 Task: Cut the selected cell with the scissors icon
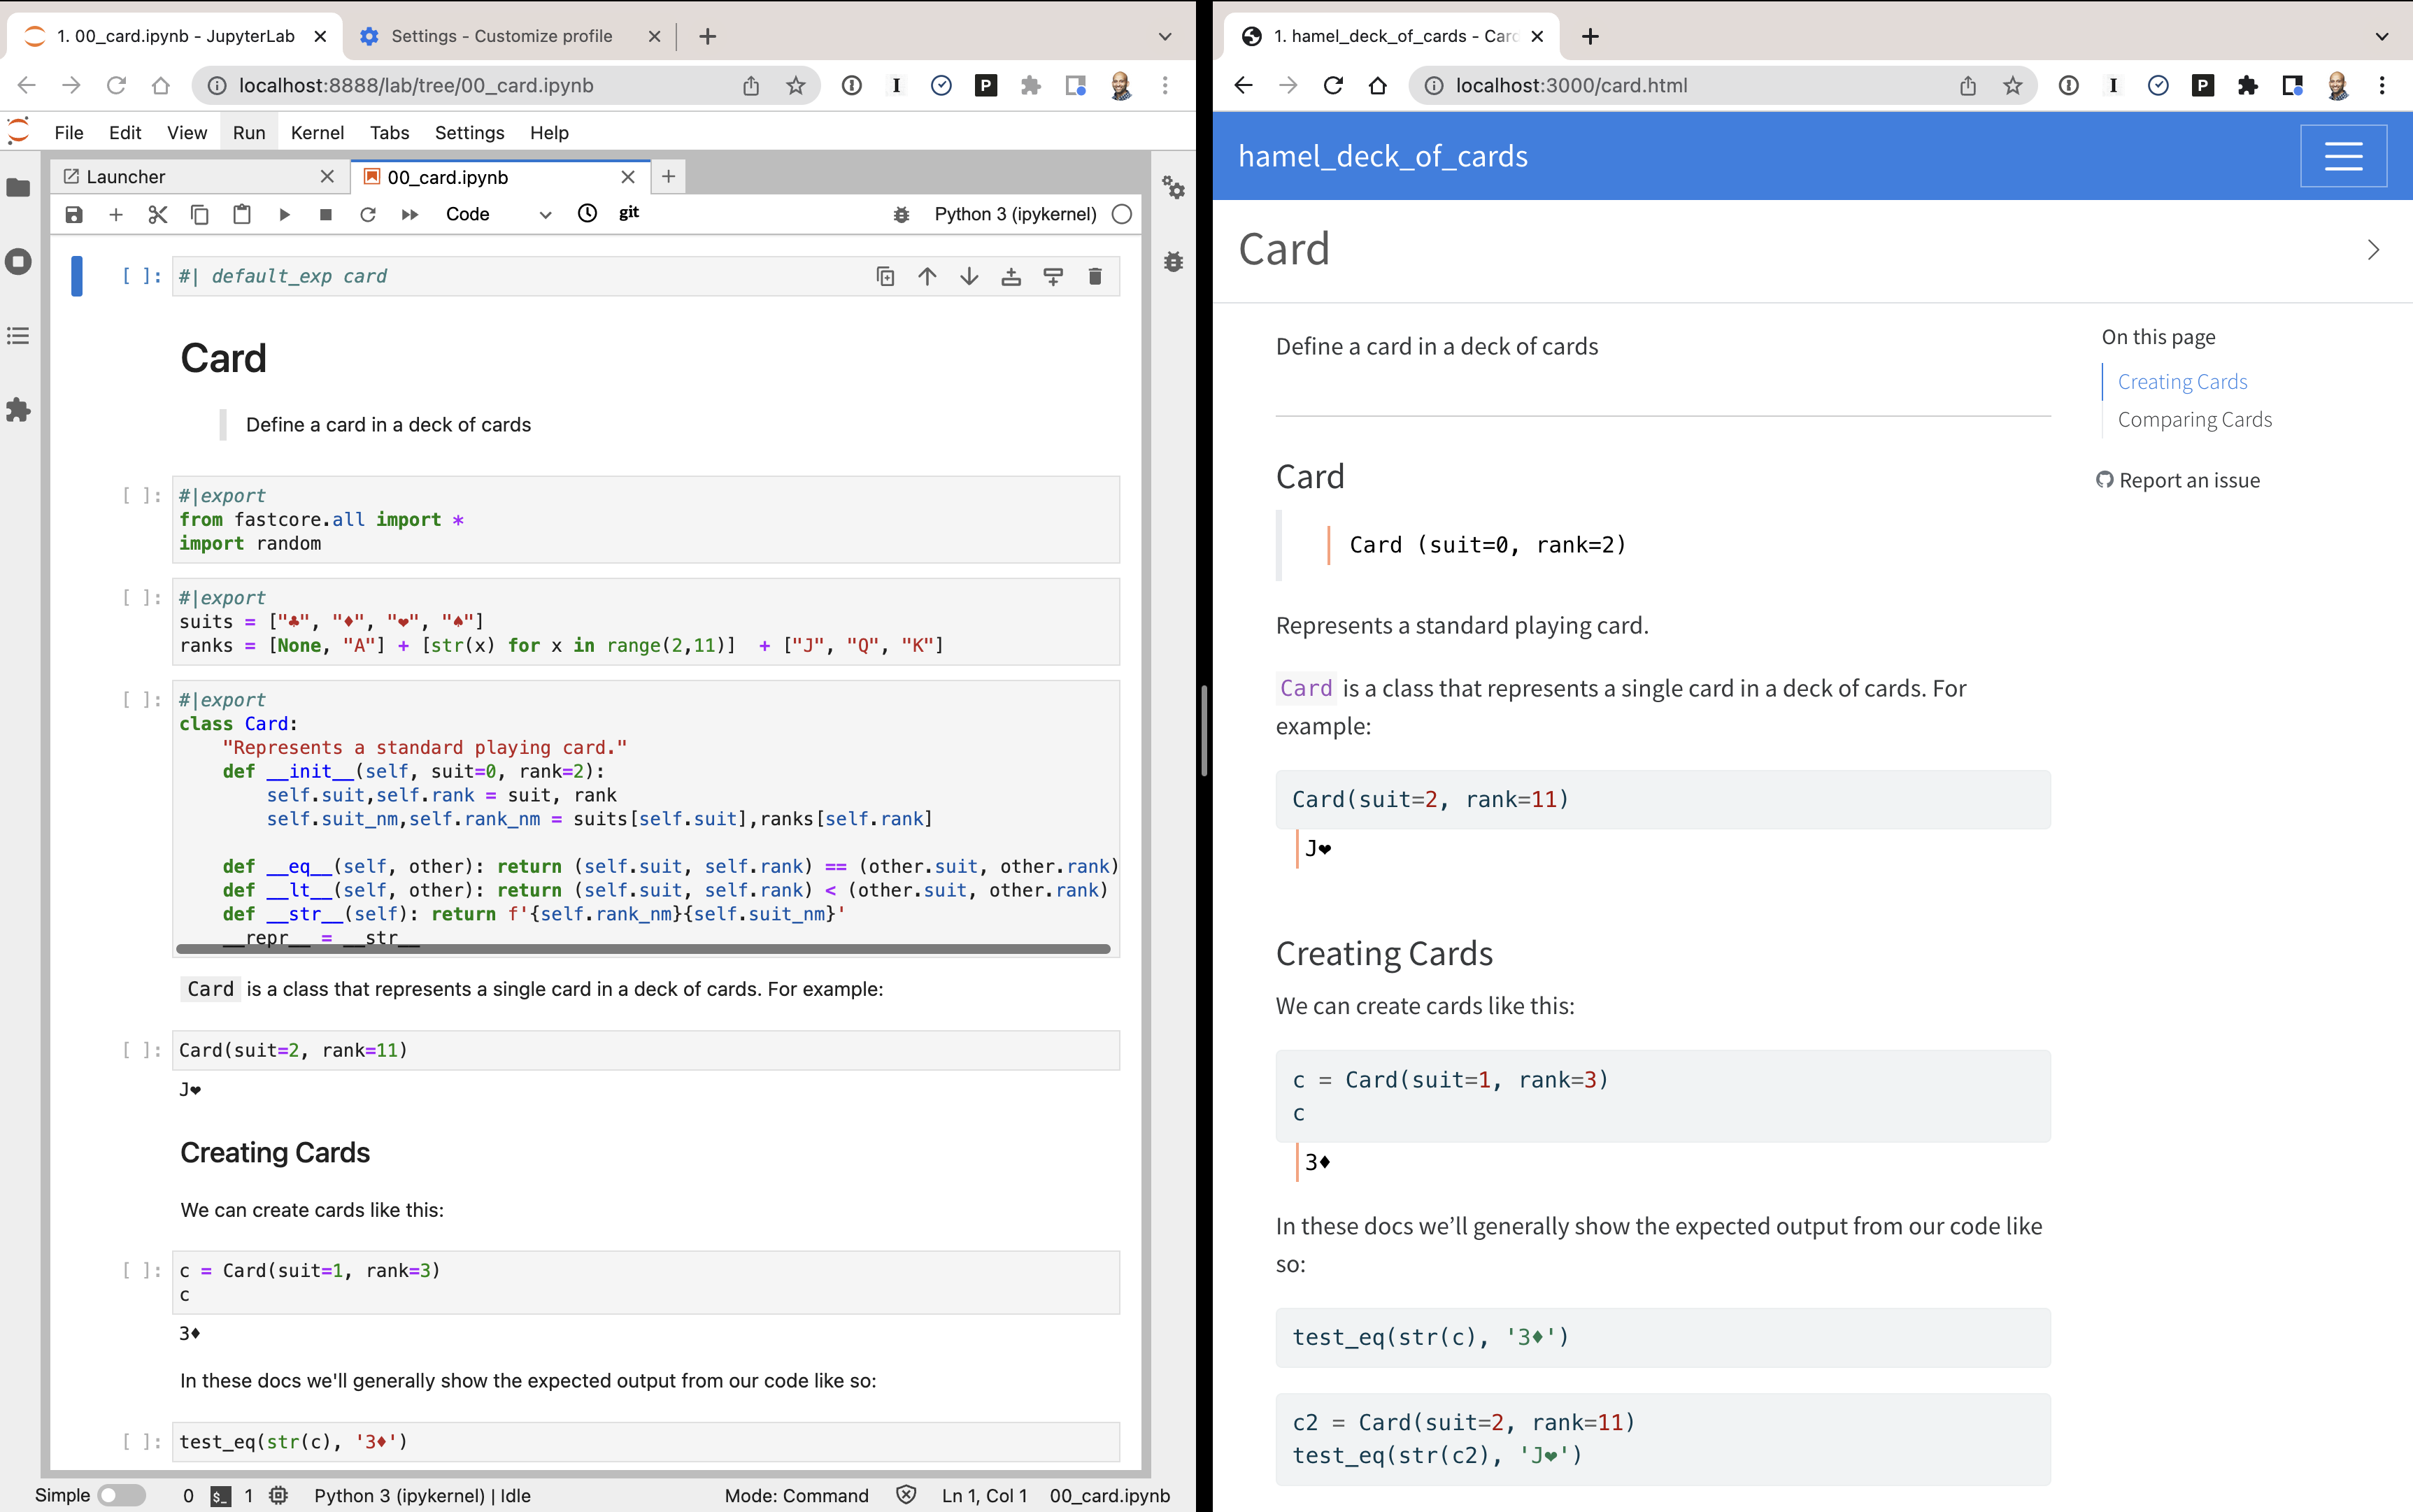tap(157, 214)
